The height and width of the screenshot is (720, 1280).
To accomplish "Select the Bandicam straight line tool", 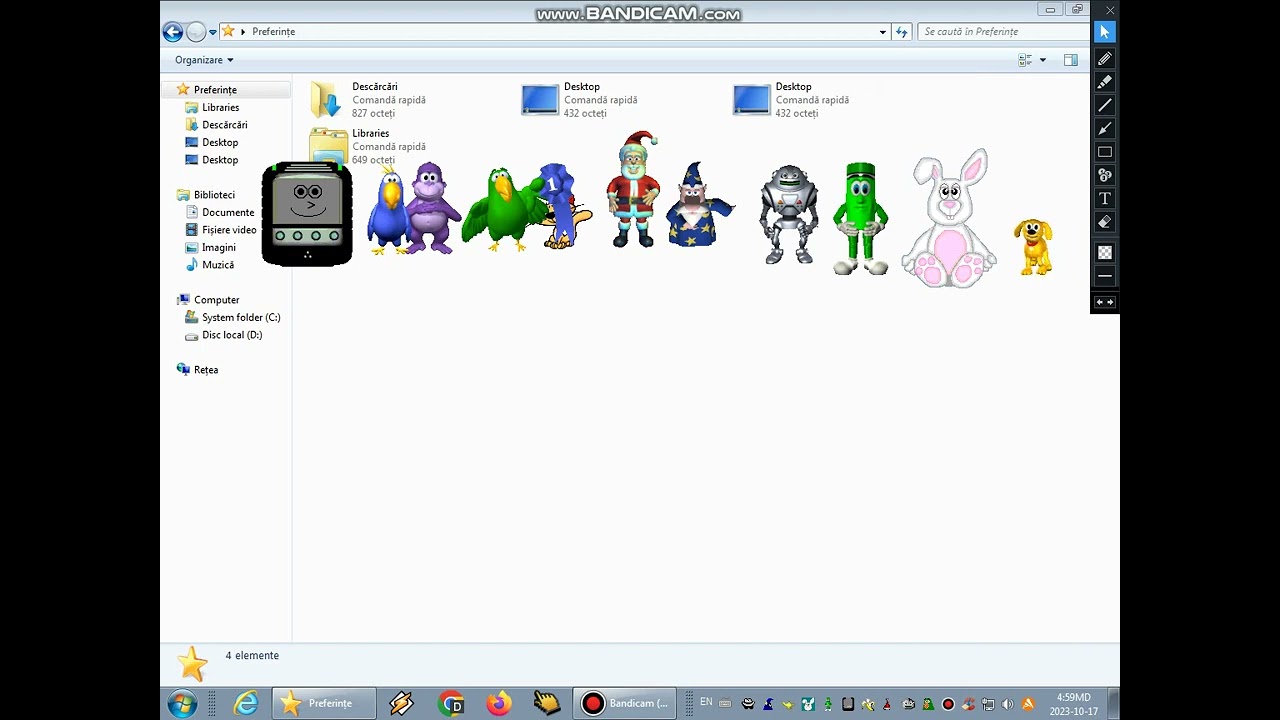I will [x=1104, y=105].
